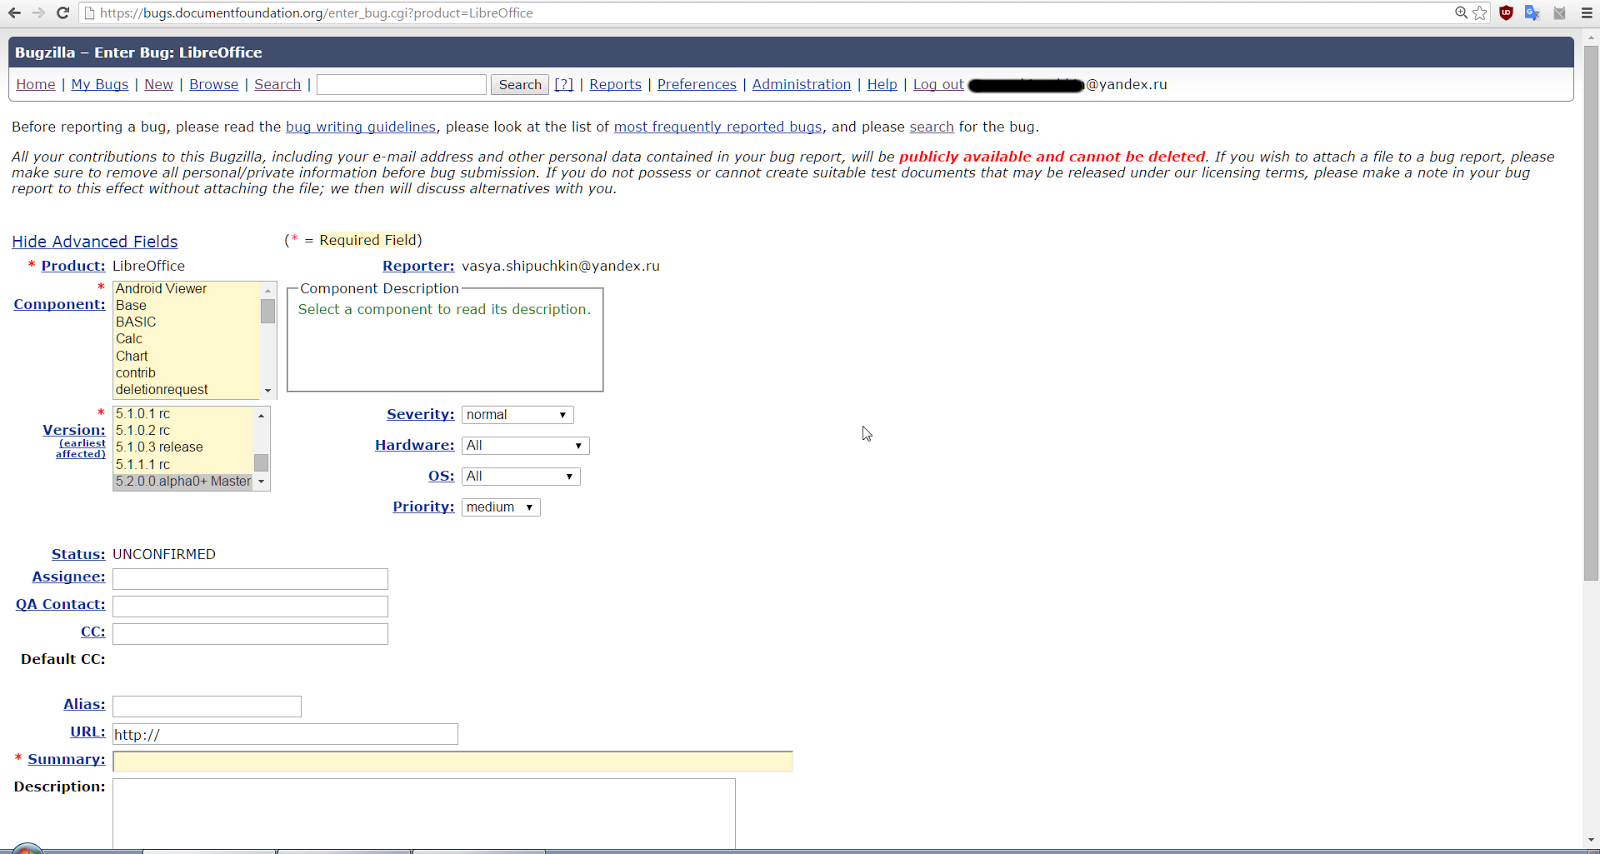The image size is (1600, 854).
Task: Click the Description text area
Action: click(x=424, y=814)
